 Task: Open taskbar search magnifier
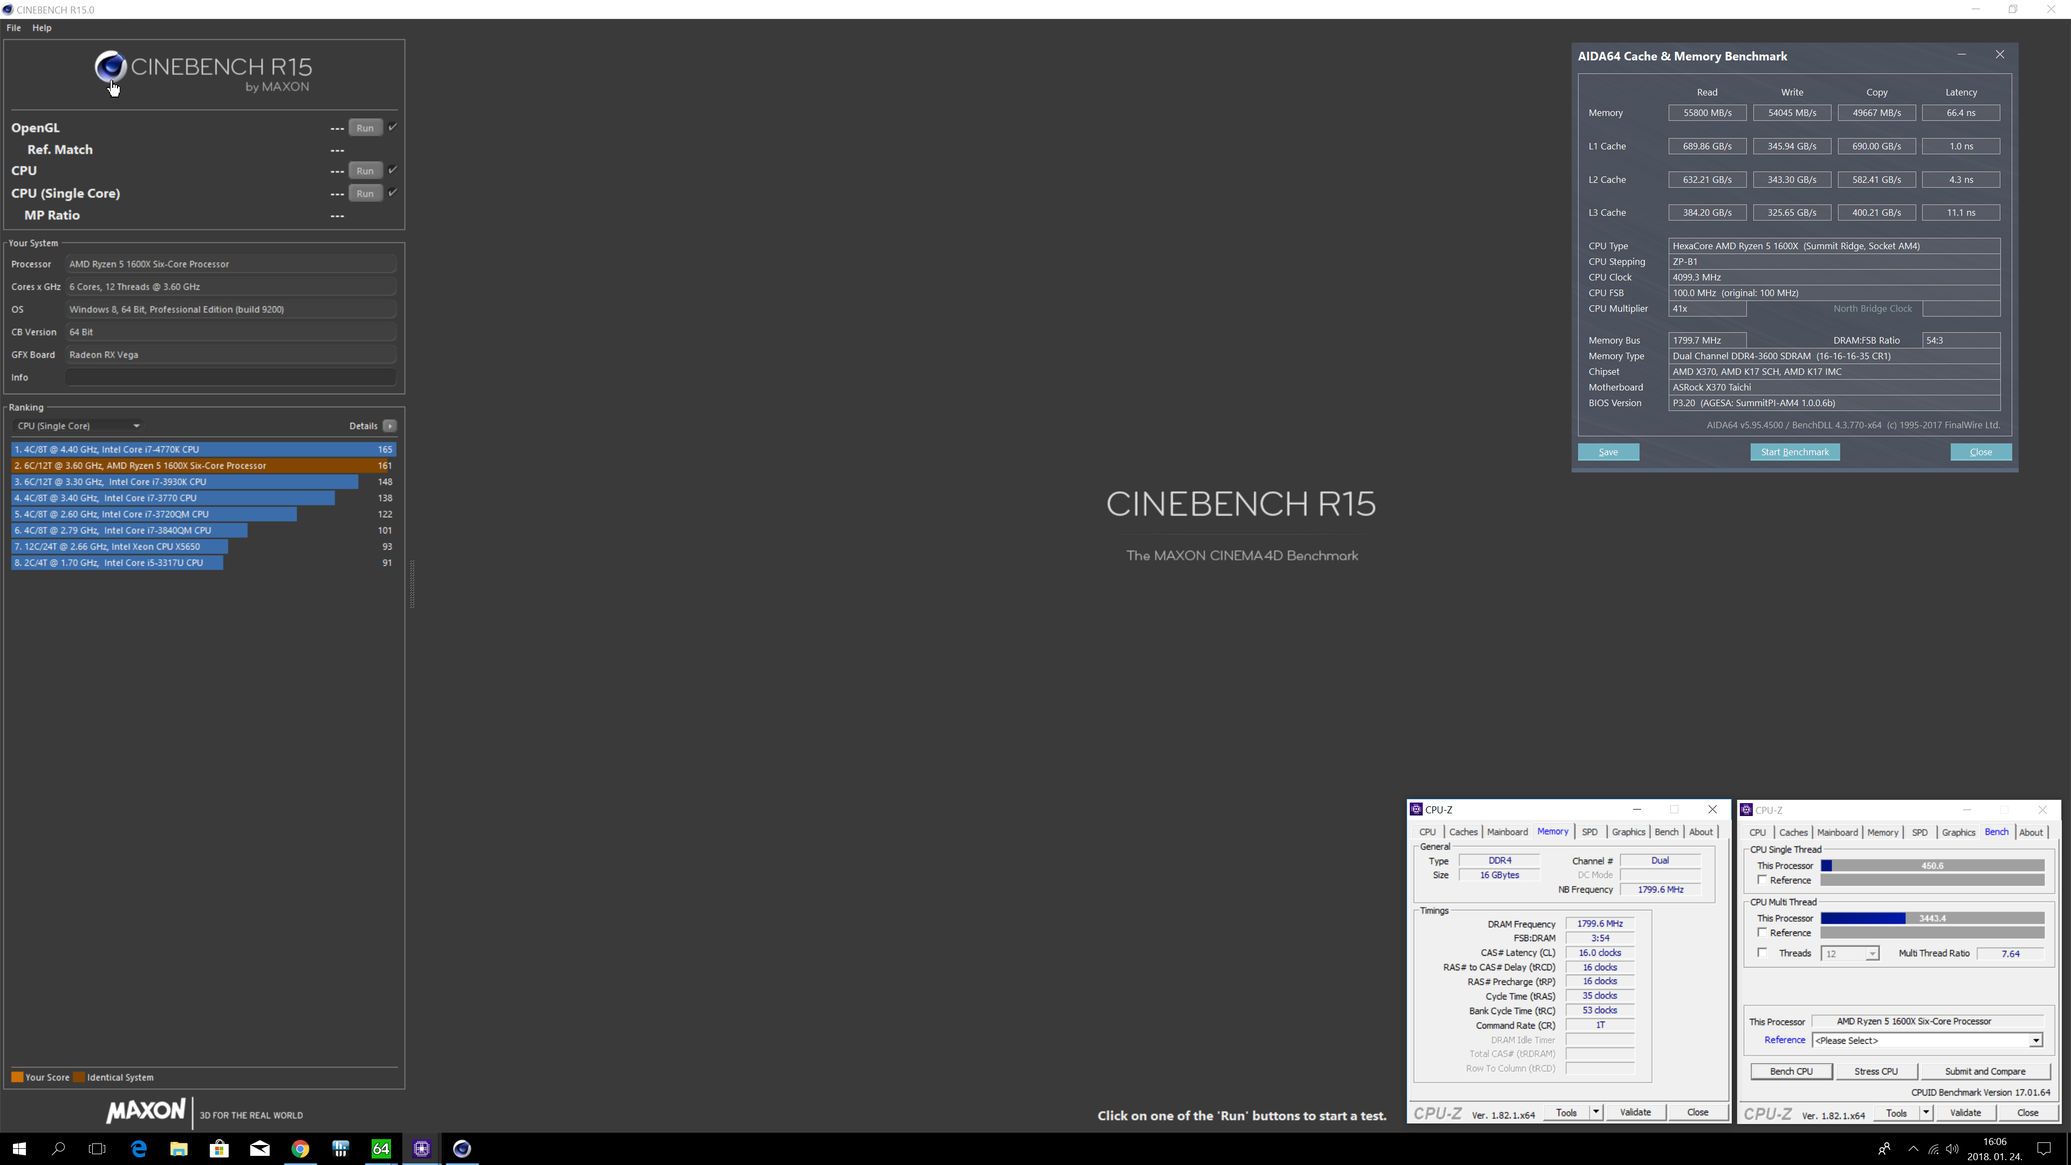pyautogui.click(x=58, y=1149)
